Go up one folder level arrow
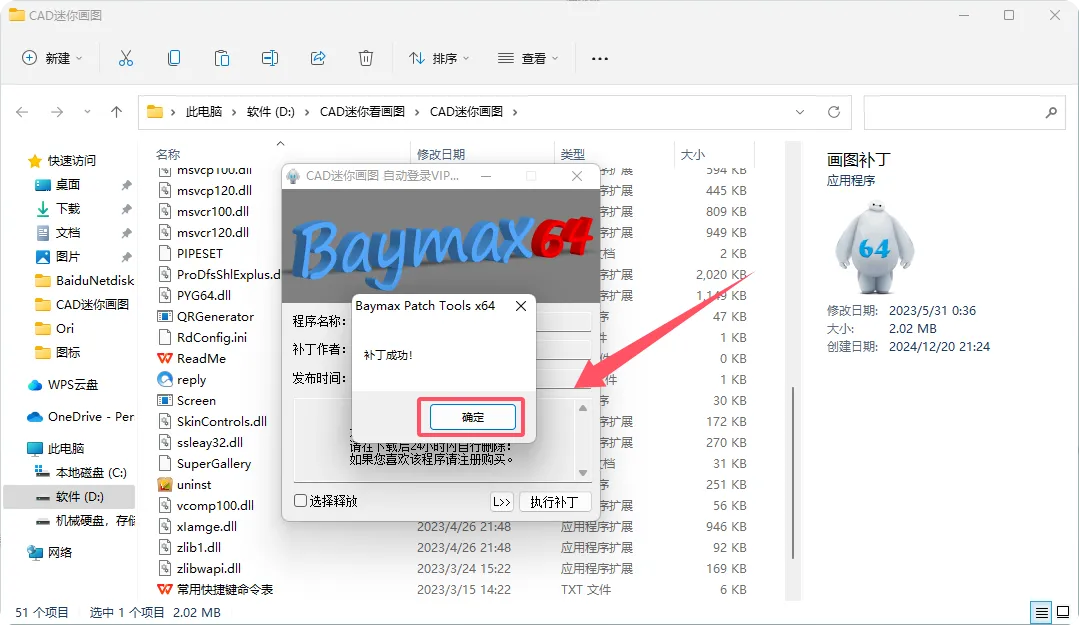Image resolution: width=1079 pixels, height=625 pixels. (116, 112)
